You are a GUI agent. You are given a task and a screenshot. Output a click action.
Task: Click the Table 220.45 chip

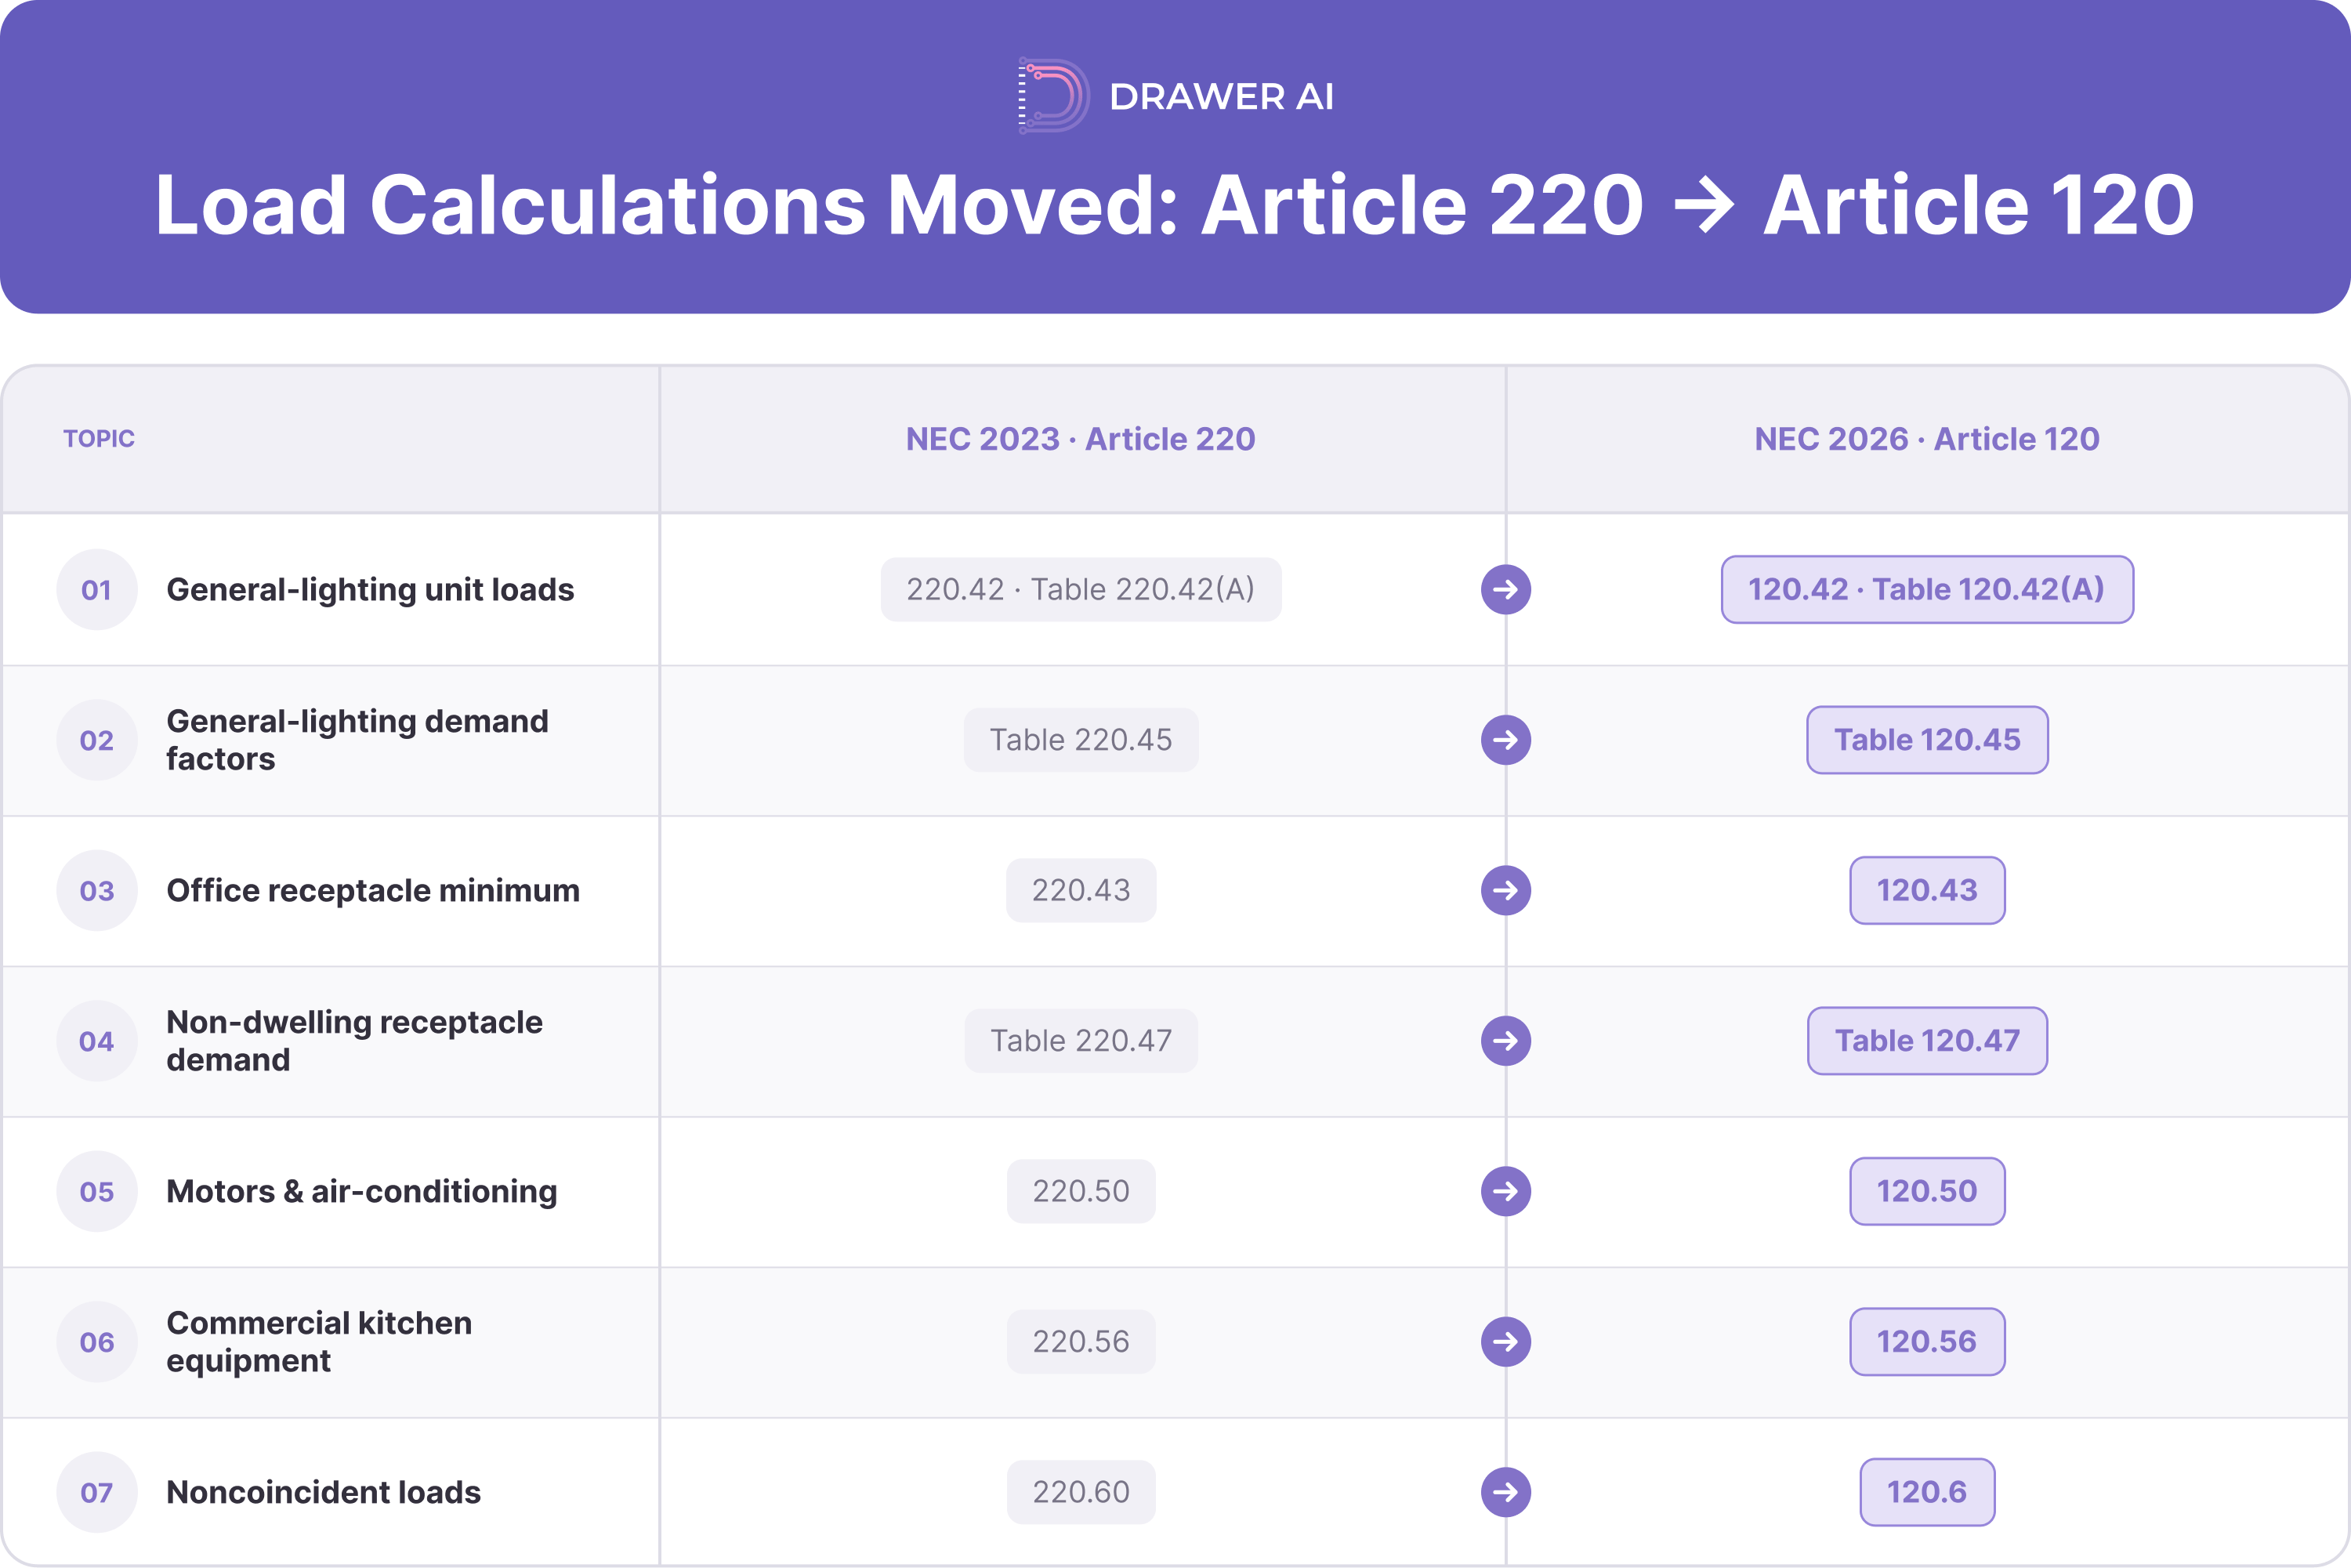(1081, 740)
